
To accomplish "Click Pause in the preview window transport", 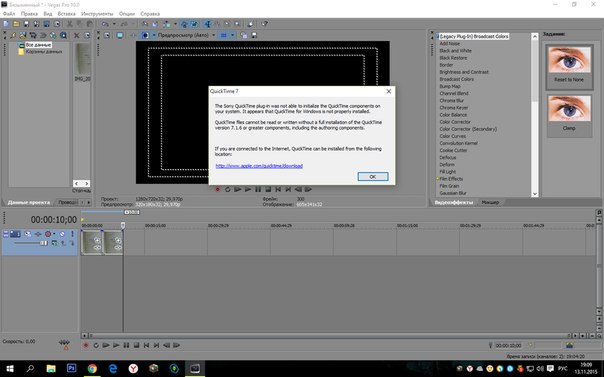I will tap(258, 189).
